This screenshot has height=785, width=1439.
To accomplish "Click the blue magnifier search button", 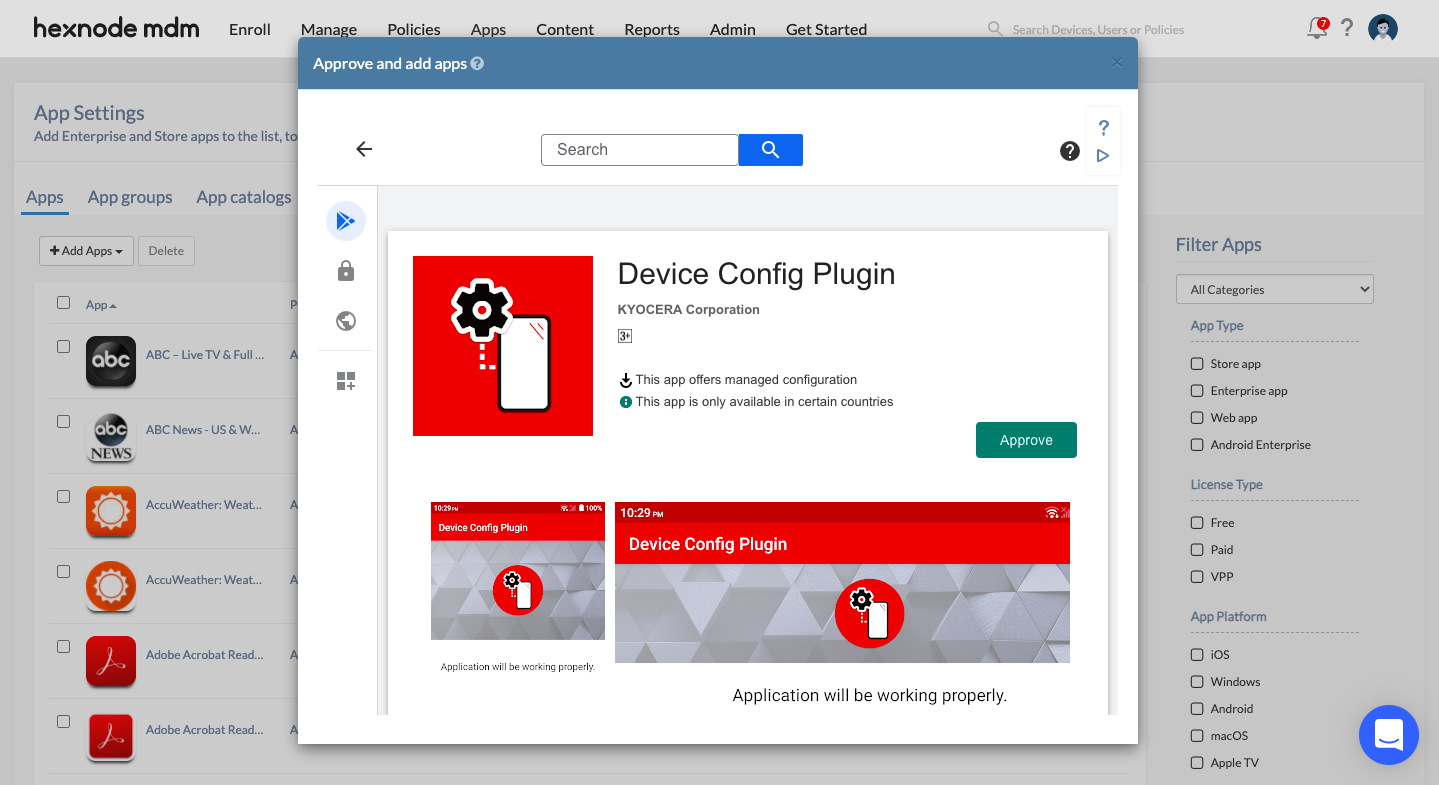I will [x=770, y=149].
